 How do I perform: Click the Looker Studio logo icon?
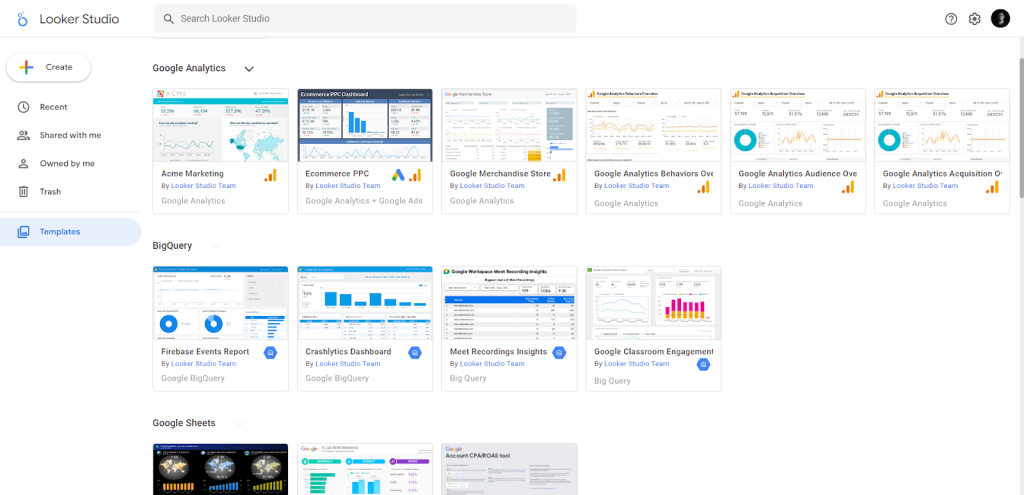point(20,19)
